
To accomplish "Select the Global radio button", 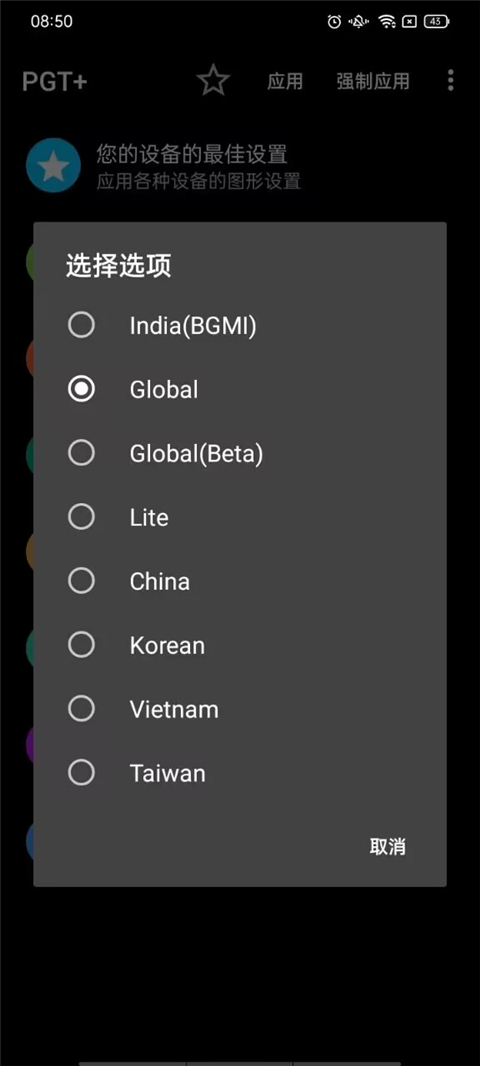I will (x=240, y=390).
